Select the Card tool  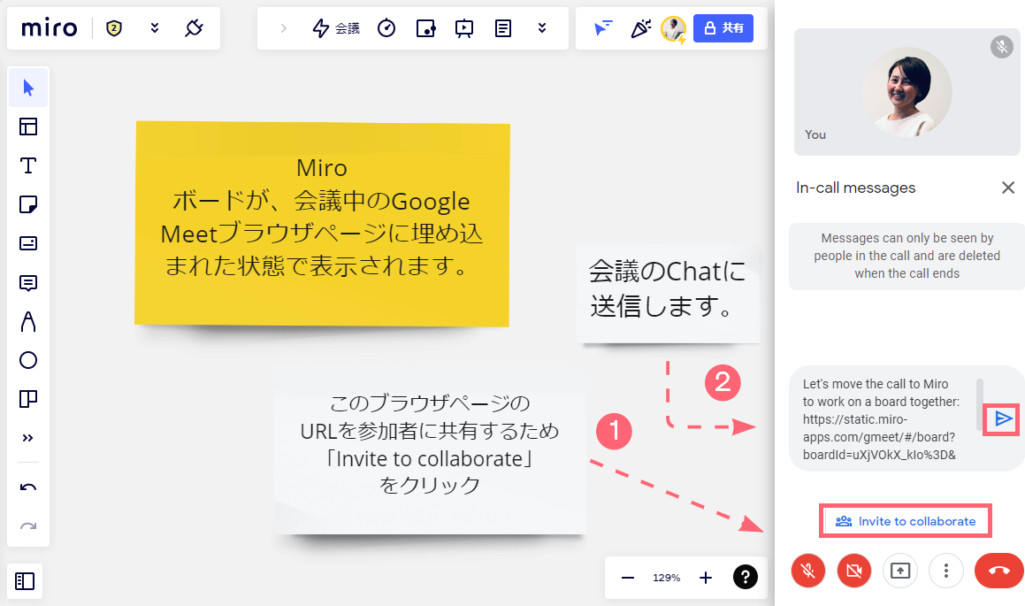28,243
